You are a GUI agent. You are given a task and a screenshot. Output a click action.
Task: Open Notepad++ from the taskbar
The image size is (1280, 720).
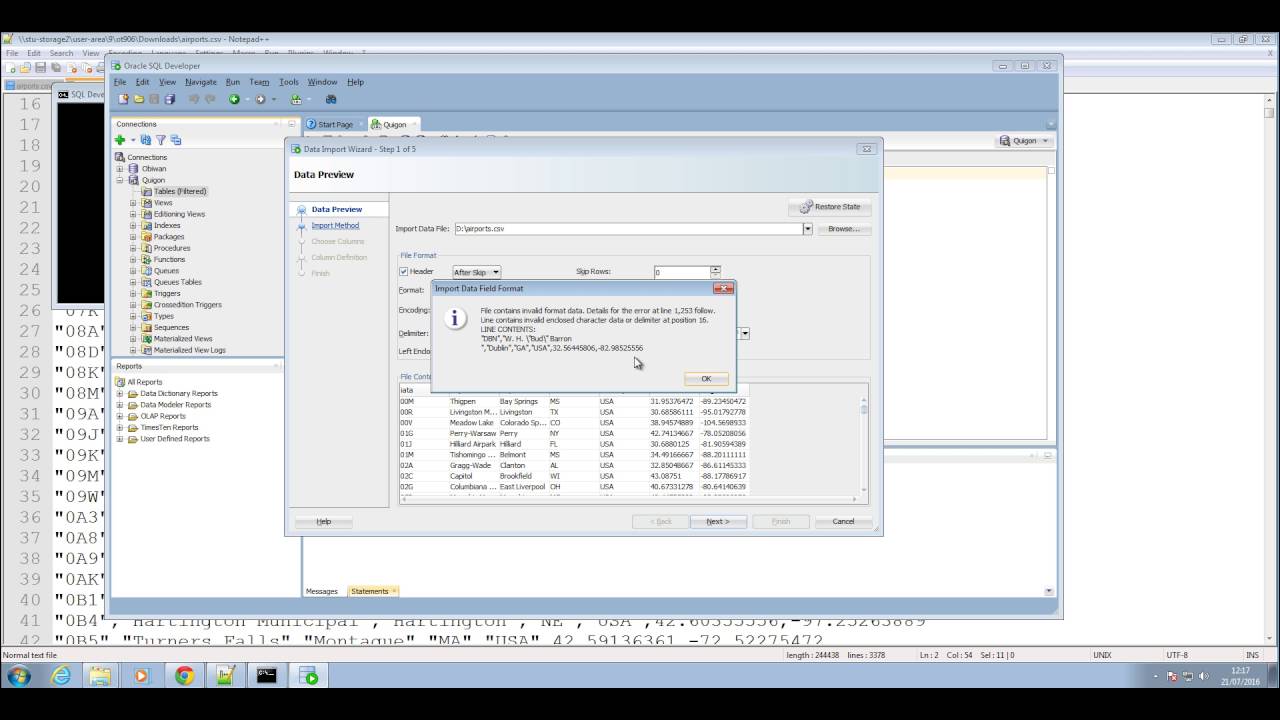[x=225, y=676]
